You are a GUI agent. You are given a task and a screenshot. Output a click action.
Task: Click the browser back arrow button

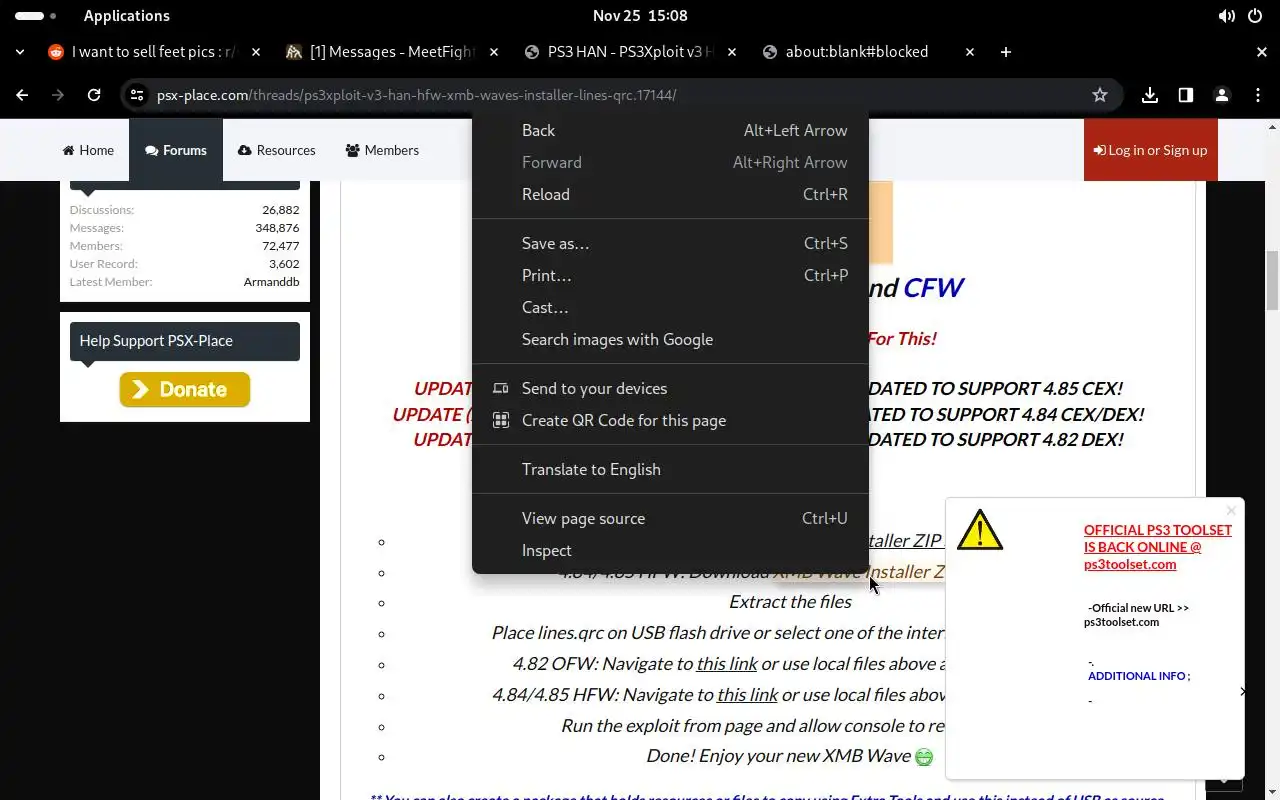[22, 95]
